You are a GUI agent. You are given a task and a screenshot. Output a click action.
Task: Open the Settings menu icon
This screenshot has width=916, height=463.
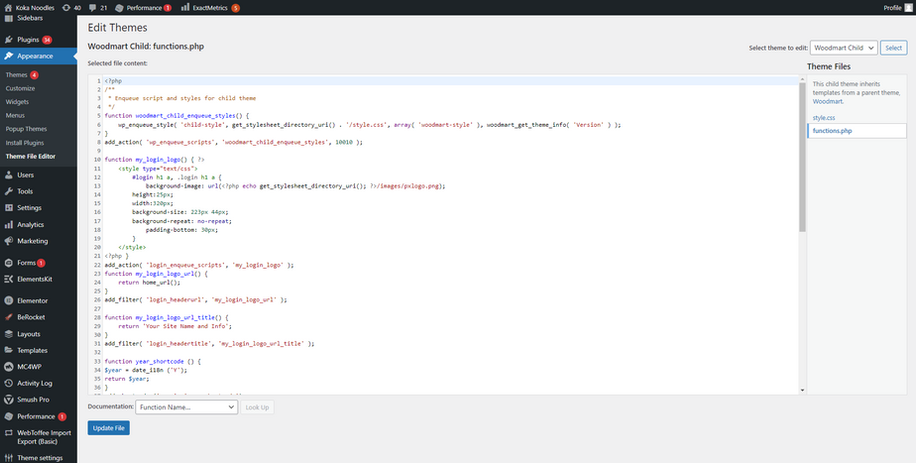point(9,207)
